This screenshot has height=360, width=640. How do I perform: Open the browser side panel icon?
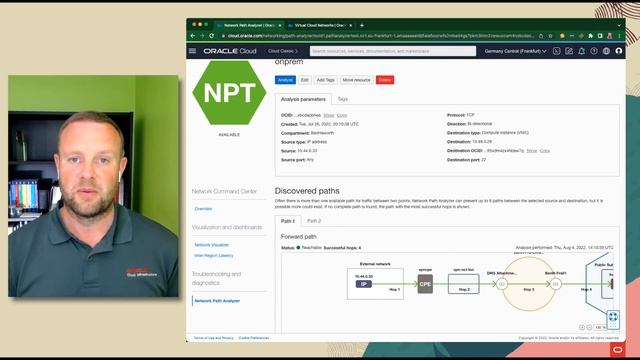click(x=600, y=36)
